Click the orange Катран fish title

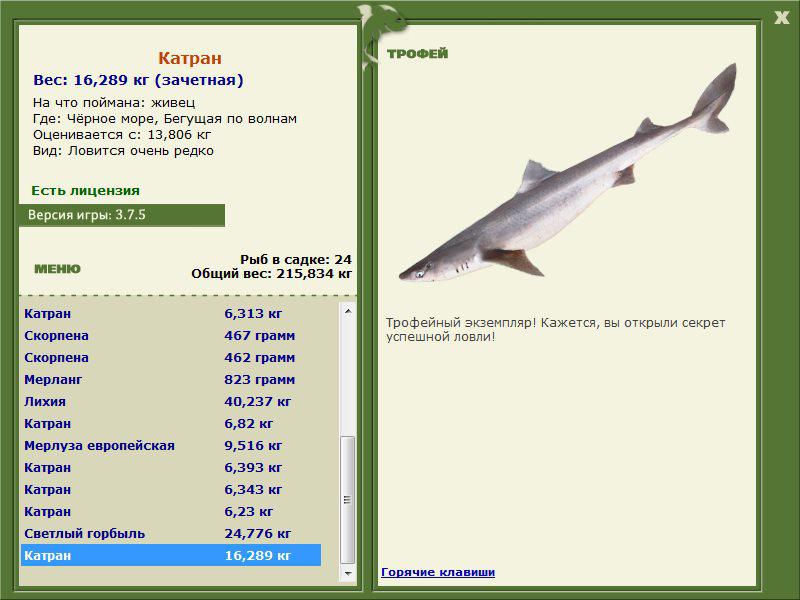(190, 58)
